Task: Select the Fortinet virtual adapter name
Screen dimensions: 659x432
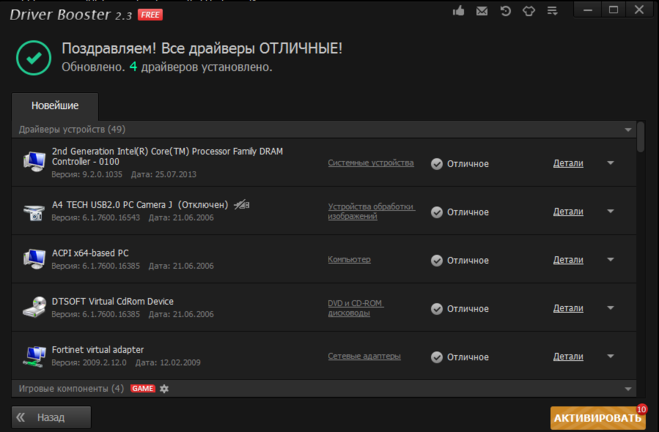Action: [98, 350]
